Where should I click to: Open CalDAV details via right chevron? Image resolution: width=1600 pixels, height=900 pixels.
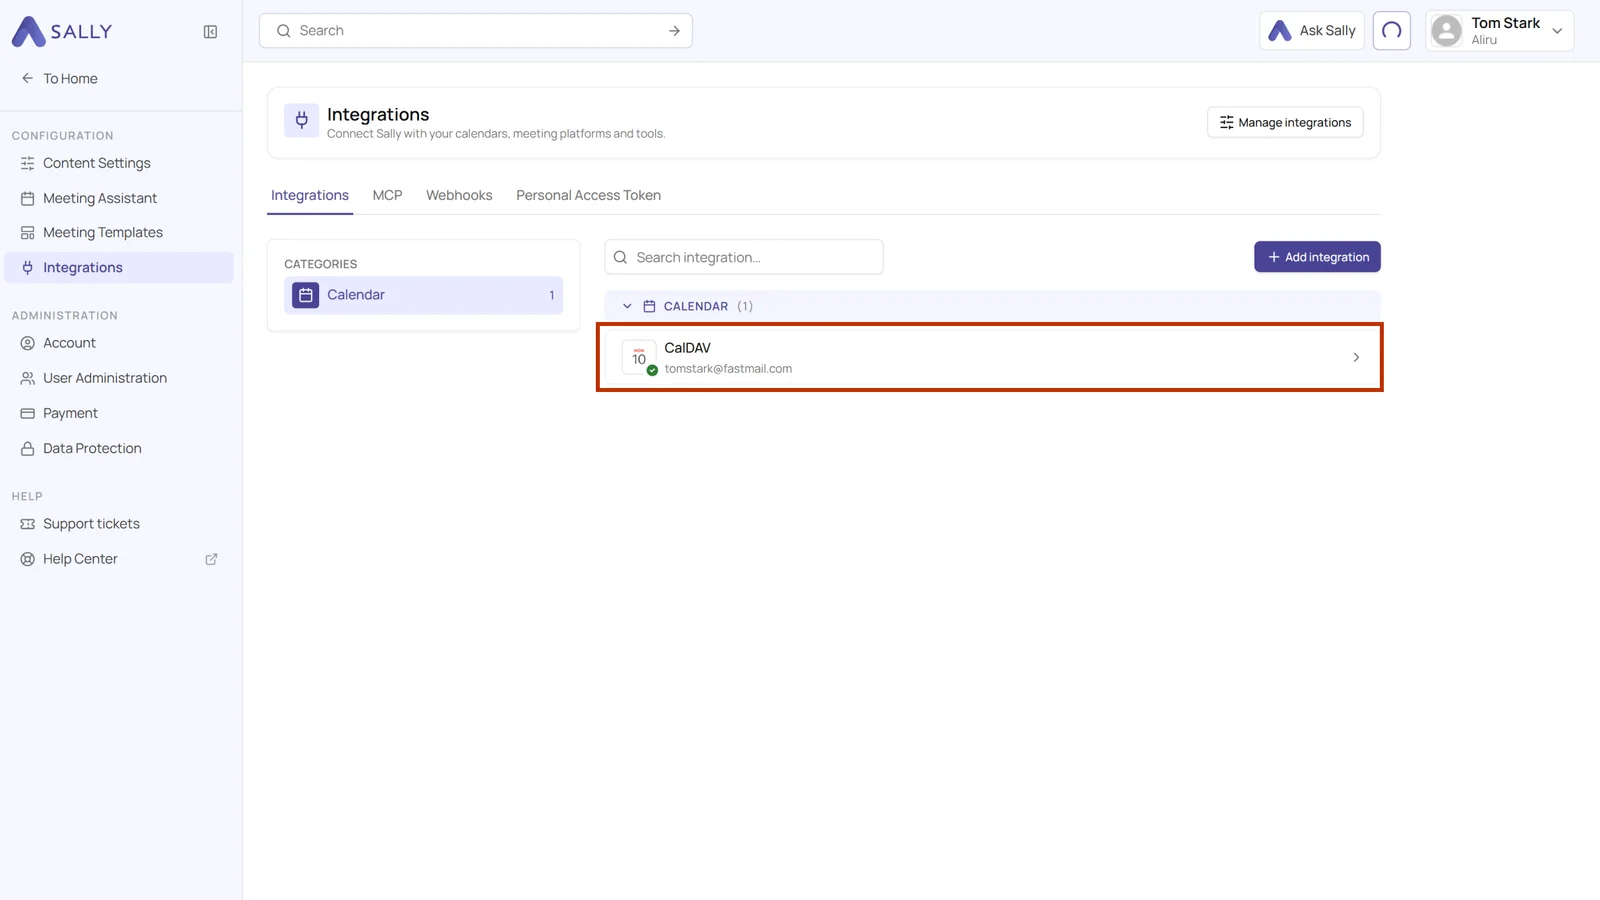(x=1356, y=357)
